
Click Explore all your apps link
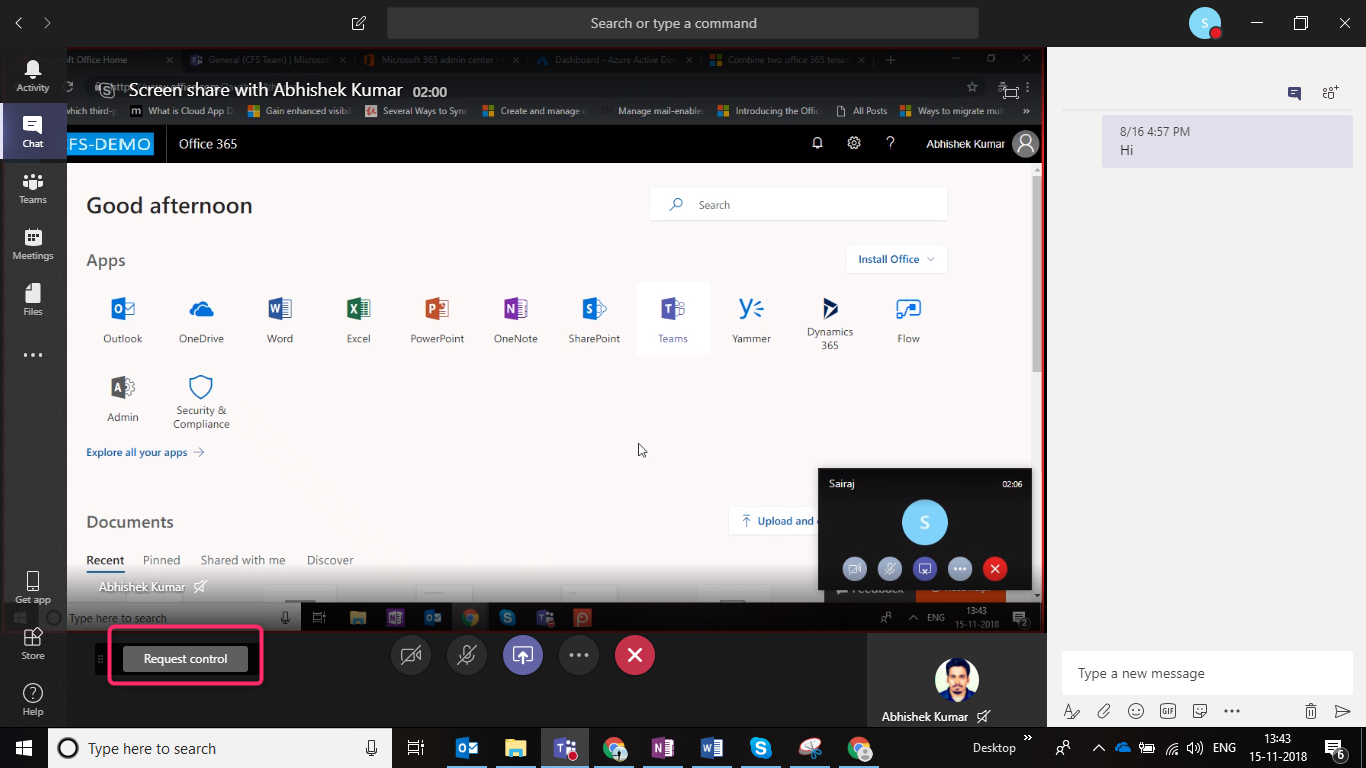click(145, 452)
